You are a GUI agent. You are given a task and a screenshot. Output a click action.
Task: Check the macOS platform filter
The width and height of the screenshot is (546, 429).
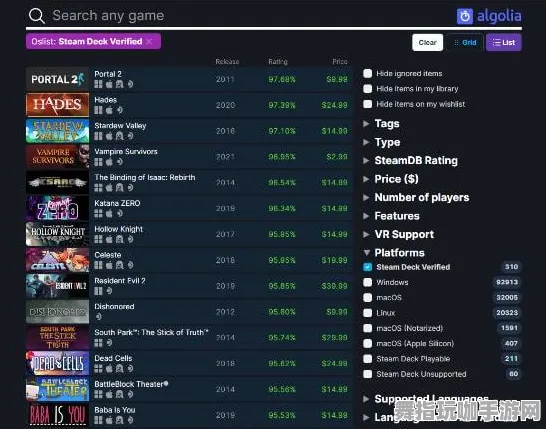(368, 298)
